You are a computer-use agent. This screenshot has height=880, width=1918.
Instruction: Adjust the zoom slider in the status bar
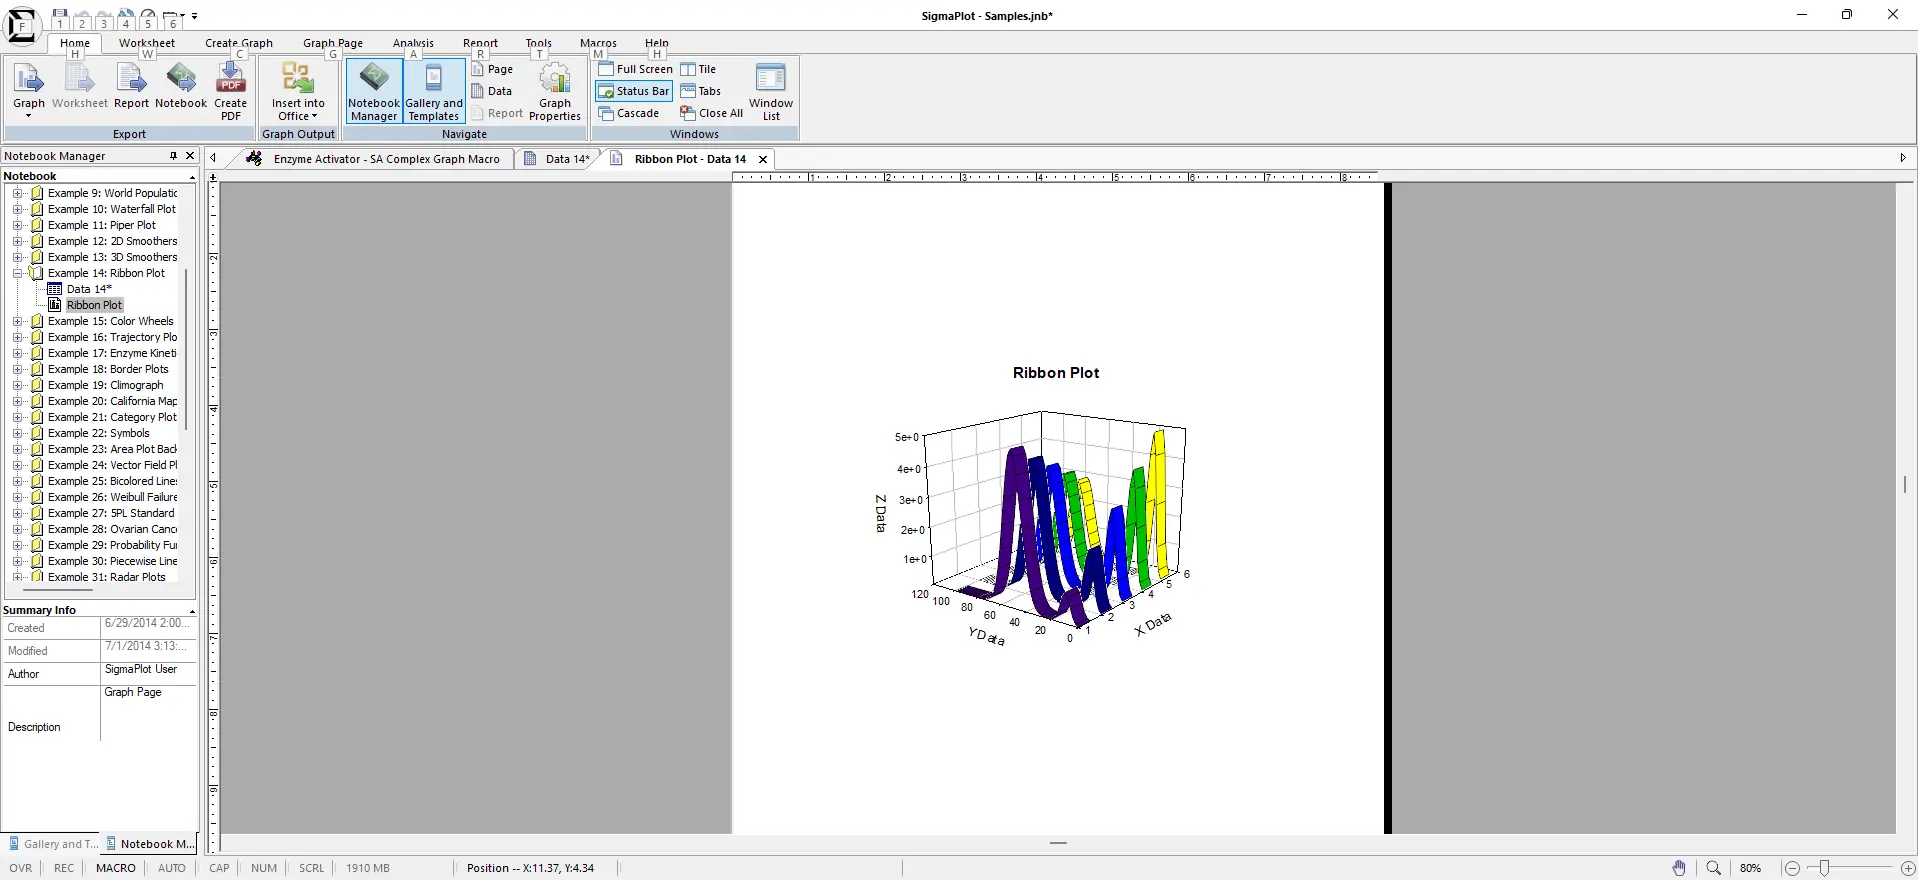click(1824, 868)
